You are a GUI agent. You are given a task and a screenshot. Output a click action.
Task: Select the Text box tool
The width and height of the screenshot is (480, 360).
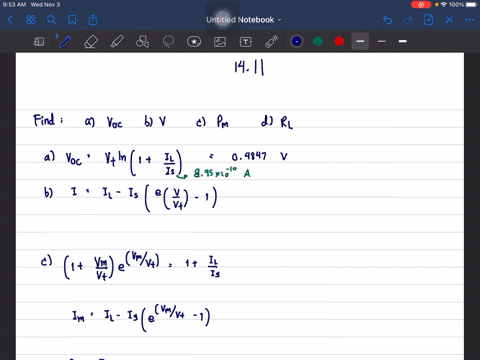pos(246,42)
